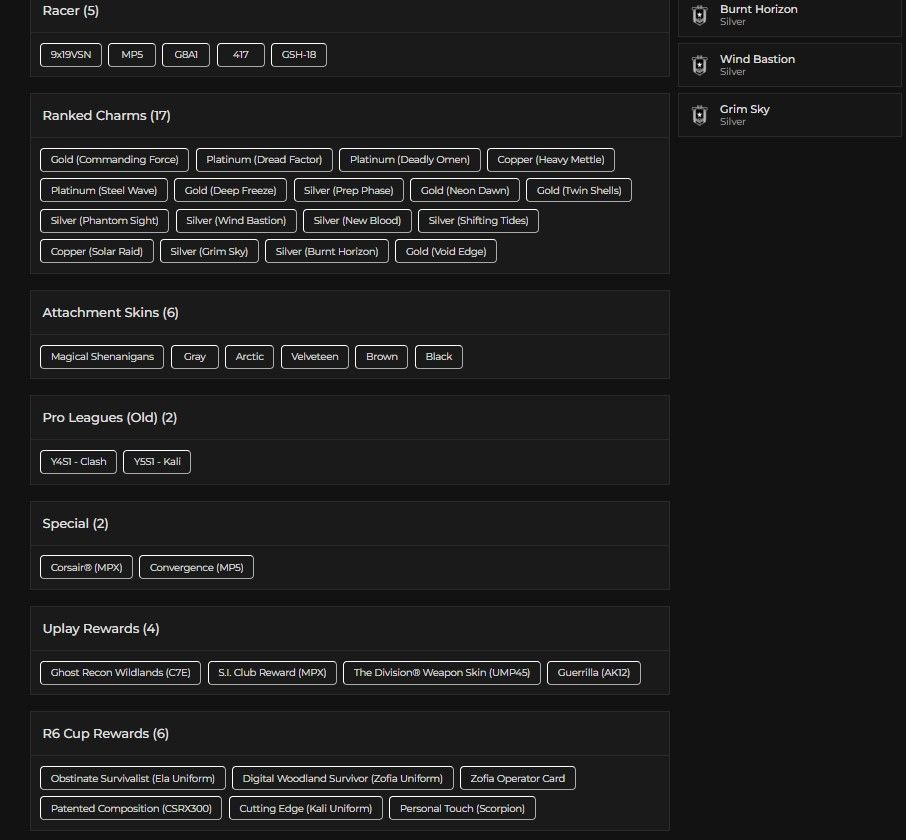906x840 pixels.
Task: Pick Silver (Shifting Tides) charm
Action: click(x=478, y=221)
